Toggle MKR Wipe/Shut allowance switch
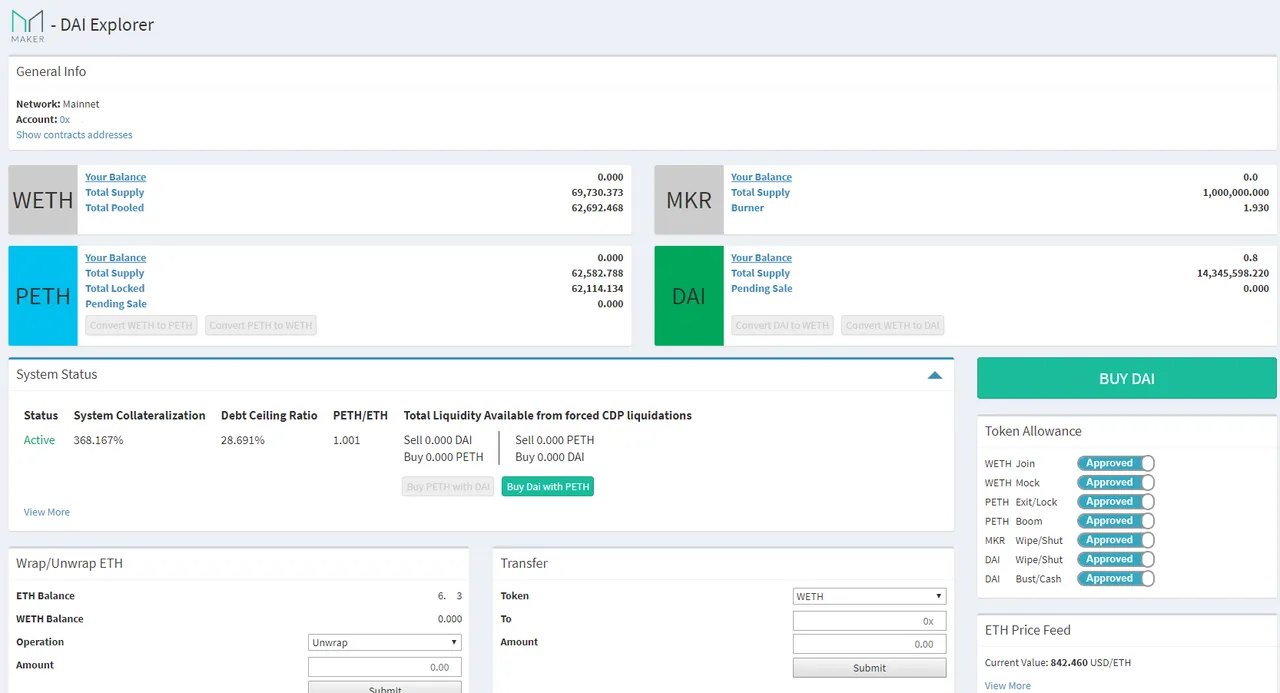The image size is (1280, 693). point(1116,540)
